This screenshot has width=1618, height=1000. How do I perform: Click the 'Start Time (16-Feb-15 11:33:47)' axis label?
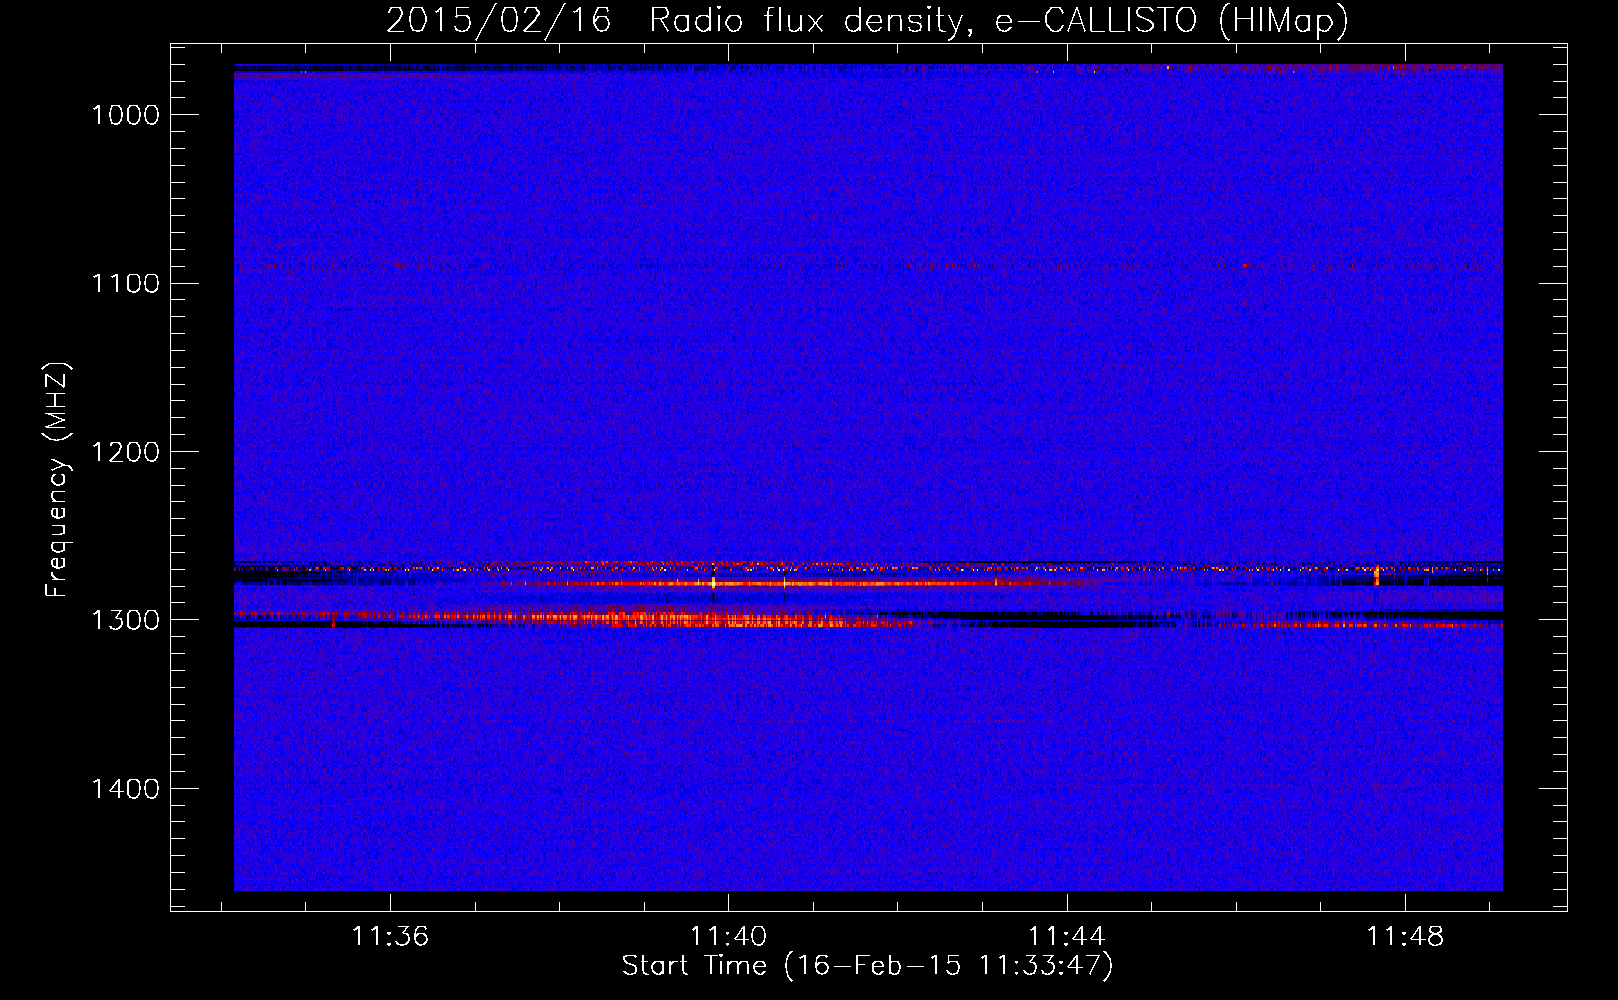[x=867, y=966]
